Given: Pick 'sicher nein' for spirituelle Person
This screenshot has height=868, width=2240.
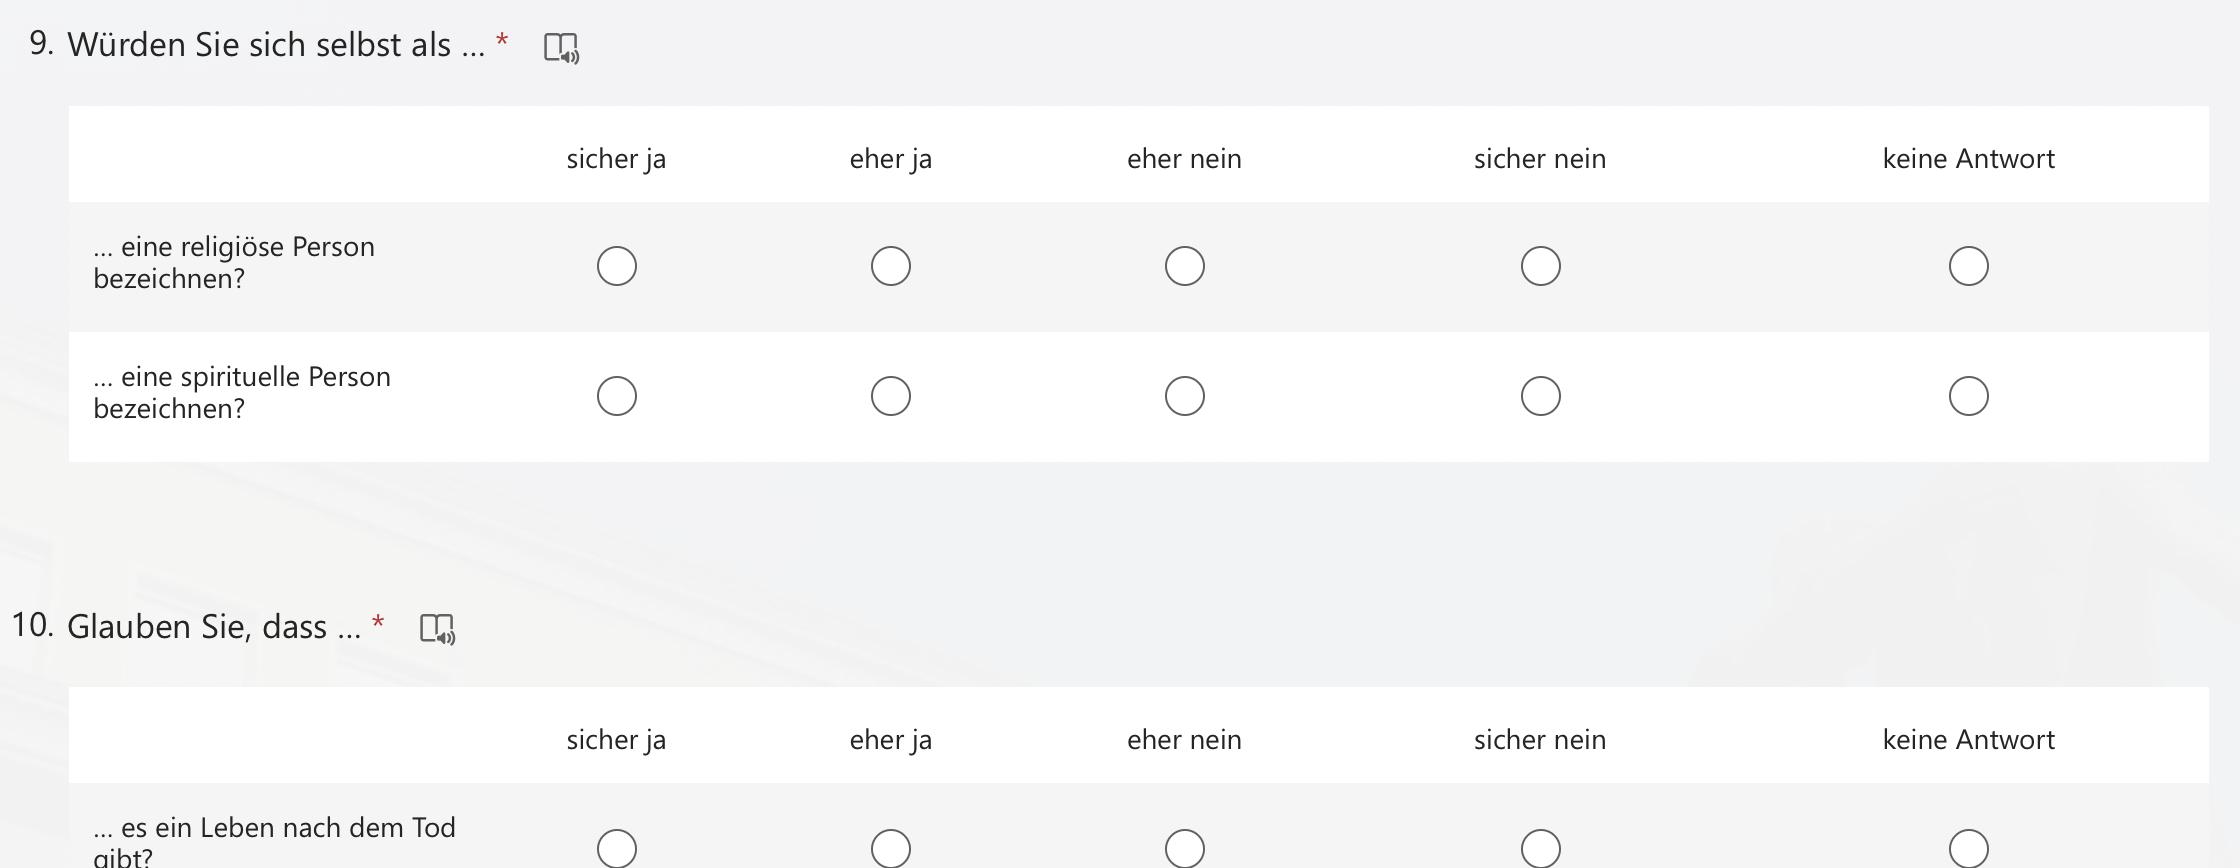Looking at the screenshot, I should click(x=1541, y=396).
